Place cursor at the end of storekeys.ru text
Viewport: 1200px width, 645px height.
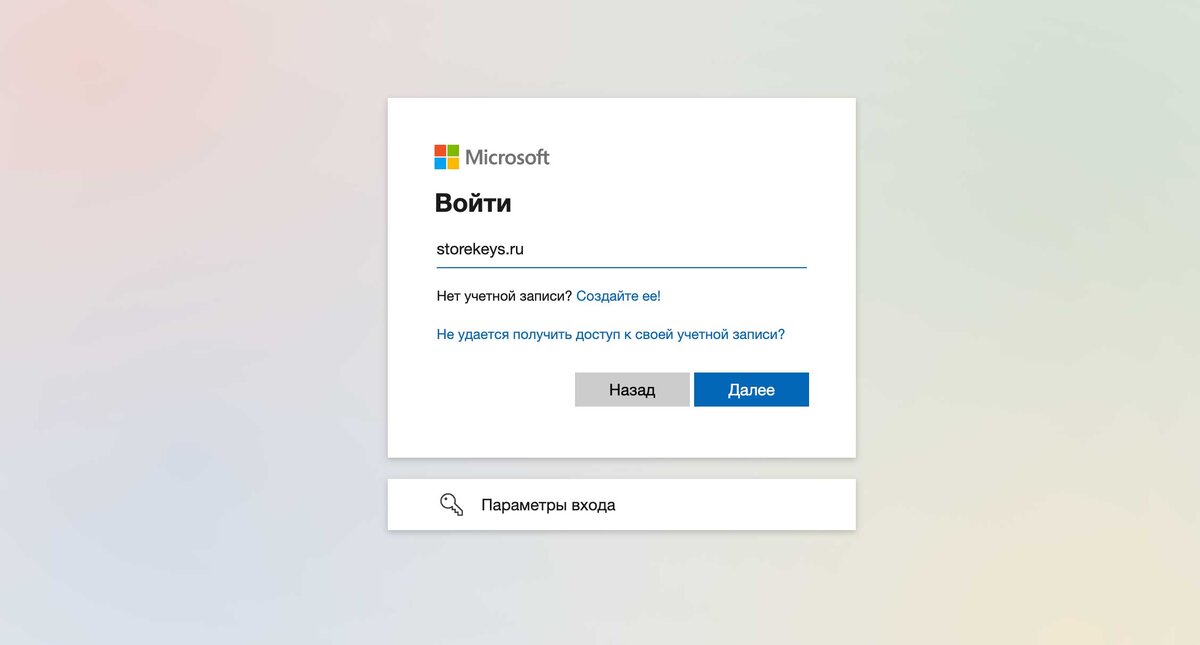click(524, 249)
